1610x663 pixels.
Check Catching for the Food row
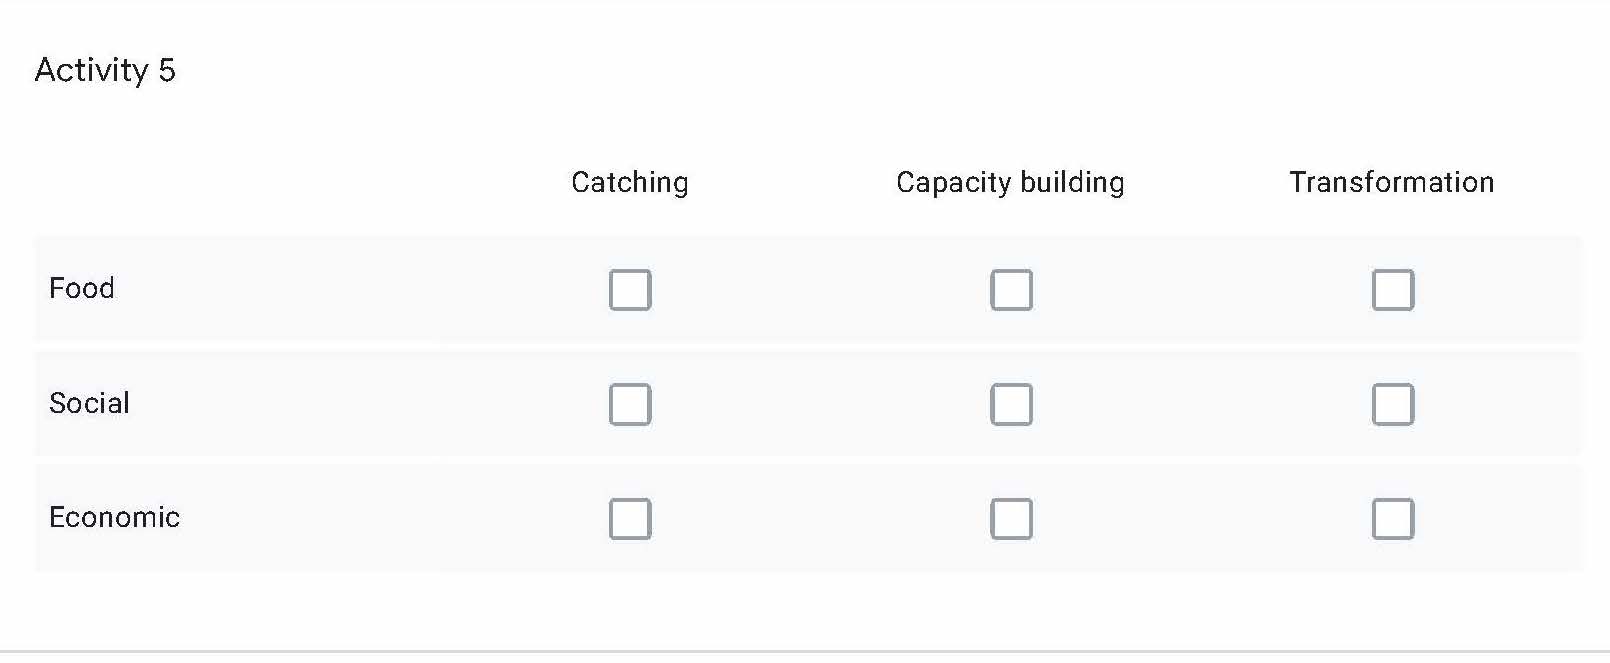(630, 290)
